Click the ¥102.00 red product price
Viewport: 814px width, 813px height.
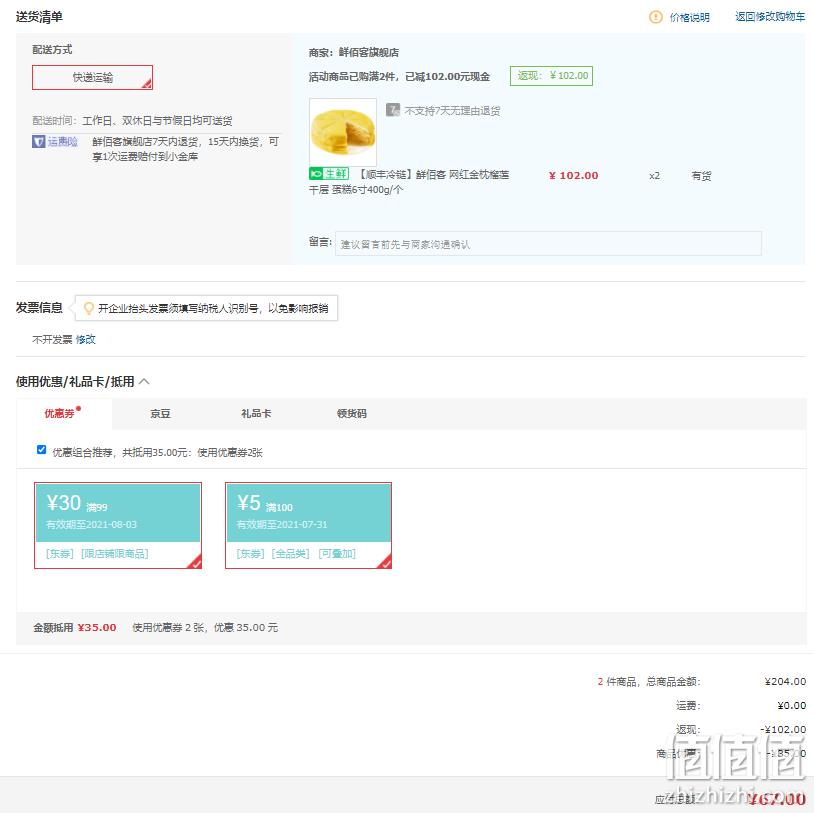tap(574, 175)
